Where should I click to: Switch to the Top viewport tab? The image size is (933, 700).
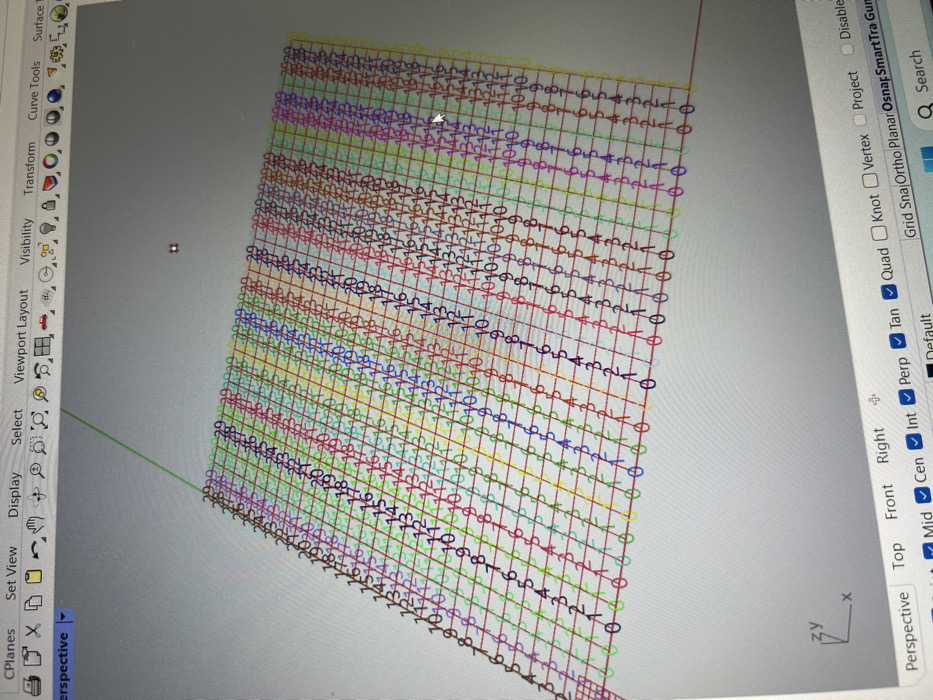(898, 556)
